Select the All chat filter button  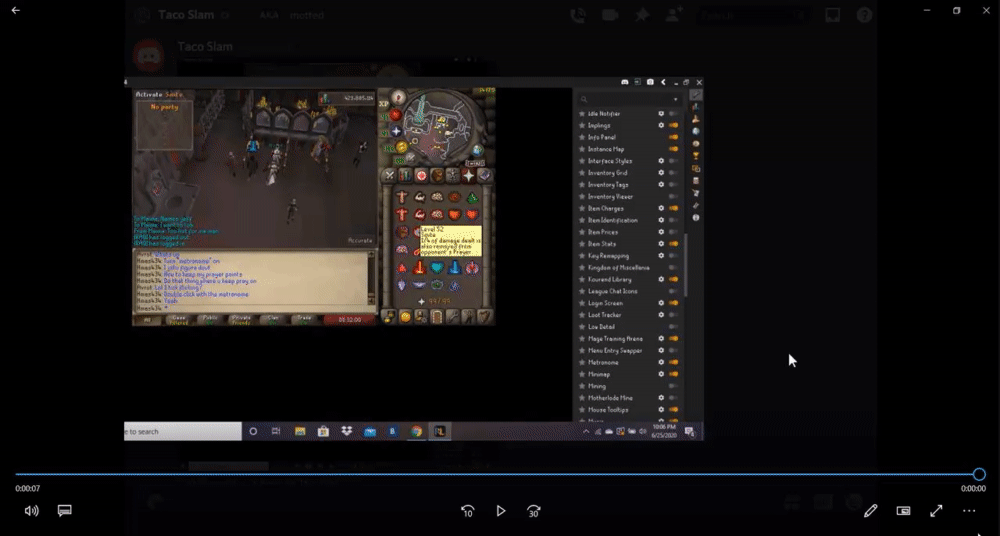point(147,320)
